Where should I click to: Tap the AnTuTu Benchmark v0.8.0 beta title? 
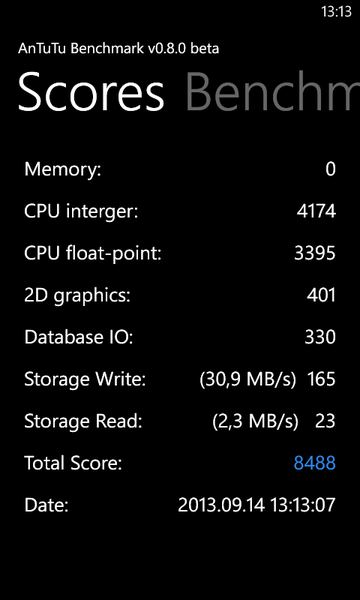pos(118,49)
